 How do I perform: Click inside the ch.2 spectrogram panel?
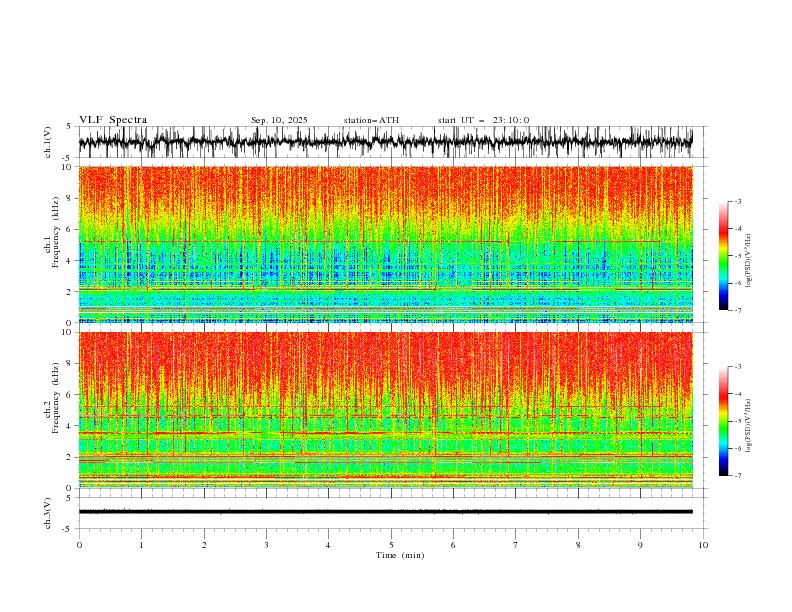coord(385,410)
